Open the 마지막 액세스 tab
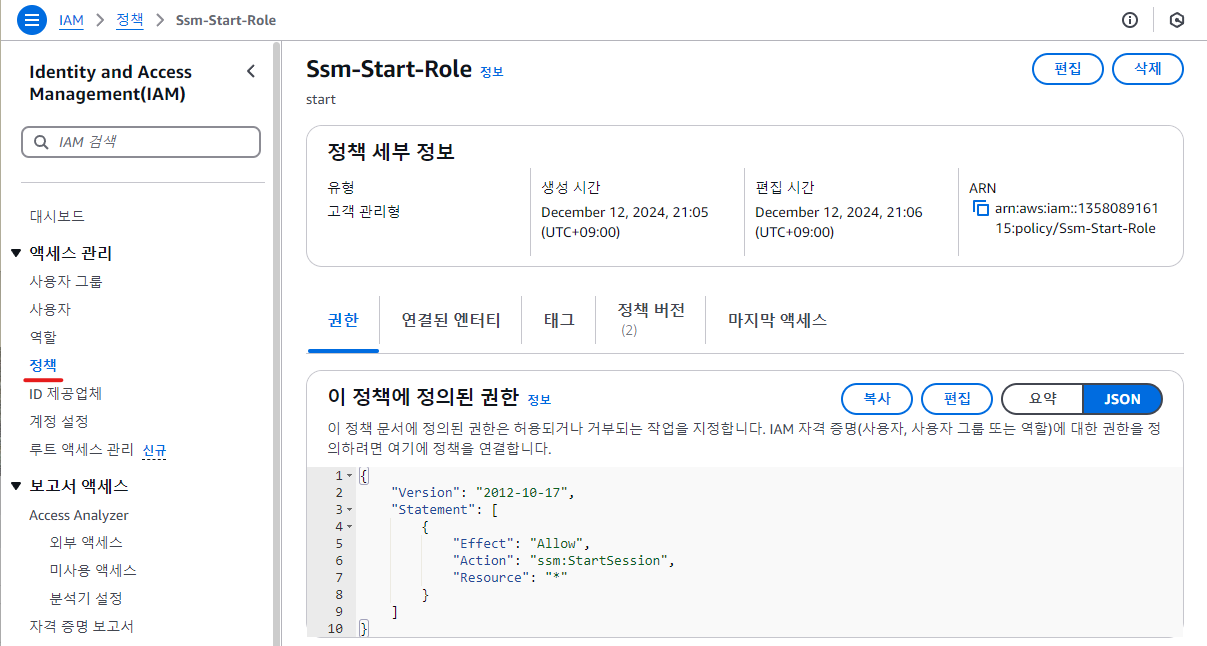 (778, 320)
